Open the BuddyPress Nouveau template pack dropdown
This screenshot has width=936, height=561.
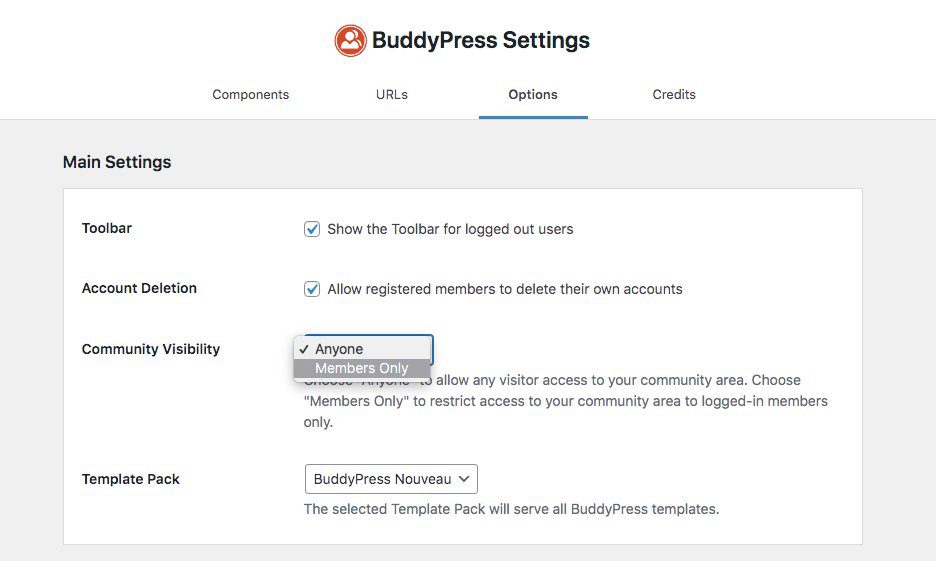tap(390, 479)
